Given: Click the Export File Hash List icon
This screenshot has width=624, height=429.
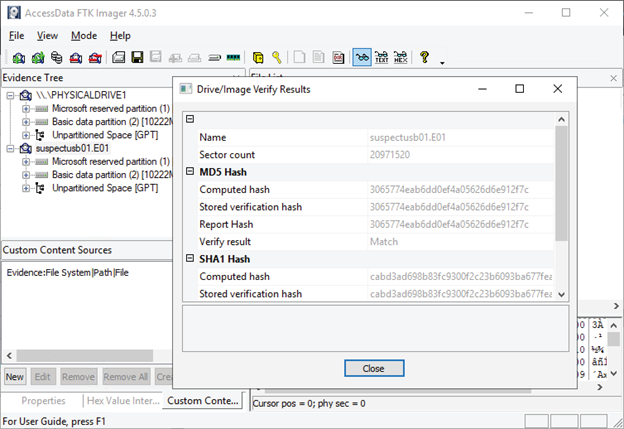Looking at the screenshot, I should [318, 57].
